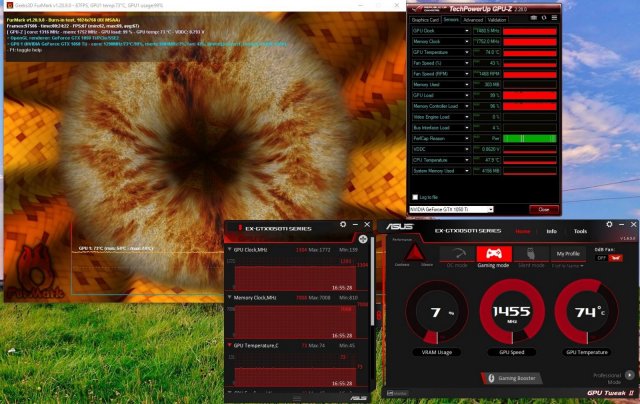
Task: Click Professional Mode arrow icon
Action: [629, 375]
